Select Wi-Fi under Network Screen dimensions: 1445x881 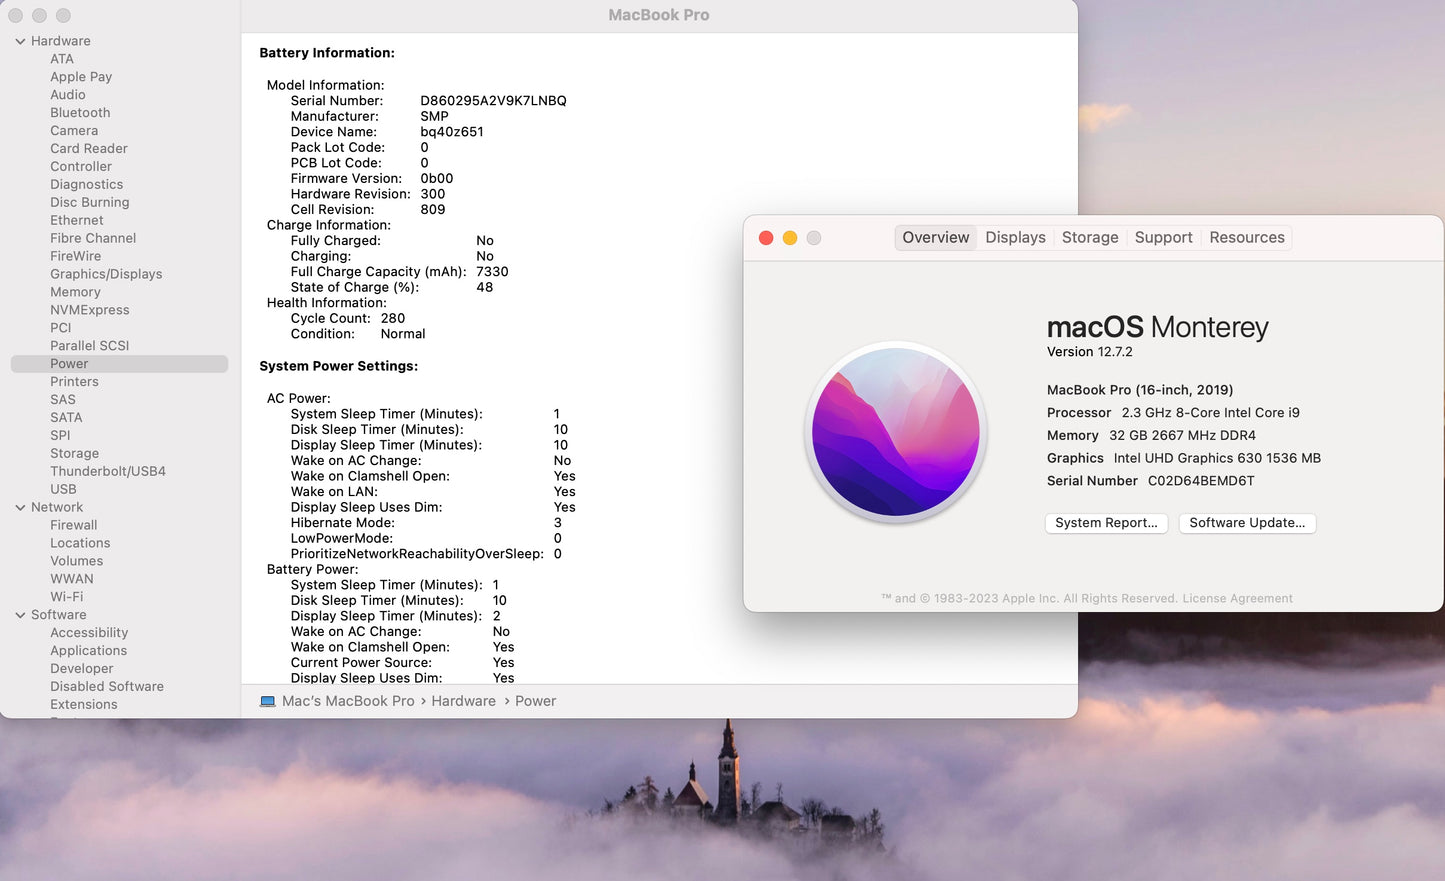[x=71, y=596]
